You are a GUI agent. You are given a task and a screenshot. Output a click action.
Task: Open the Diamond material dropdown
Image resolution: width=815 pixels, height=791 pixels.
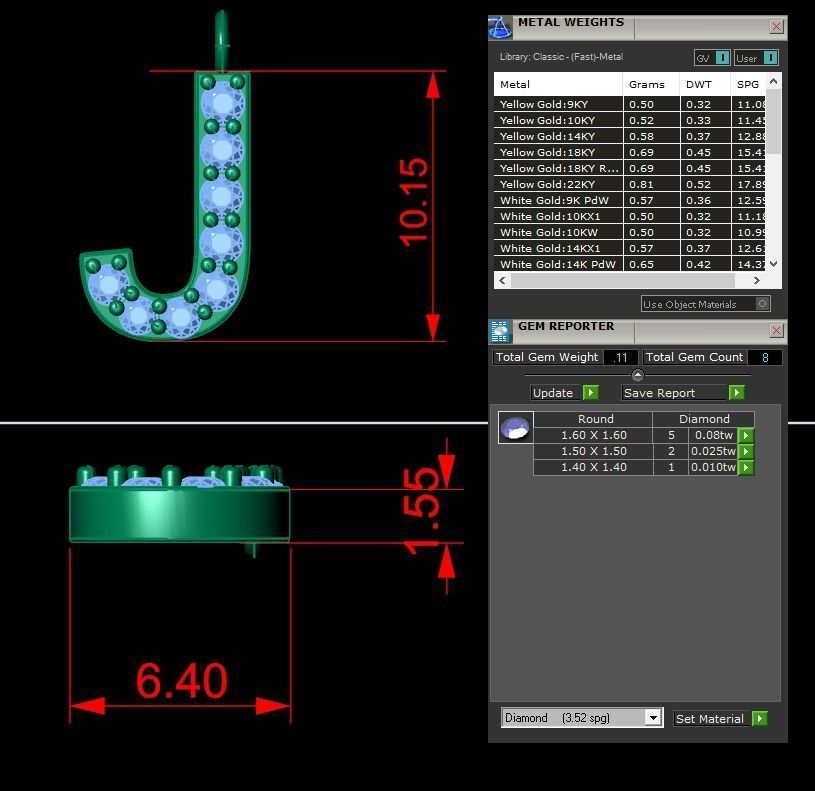653,718
